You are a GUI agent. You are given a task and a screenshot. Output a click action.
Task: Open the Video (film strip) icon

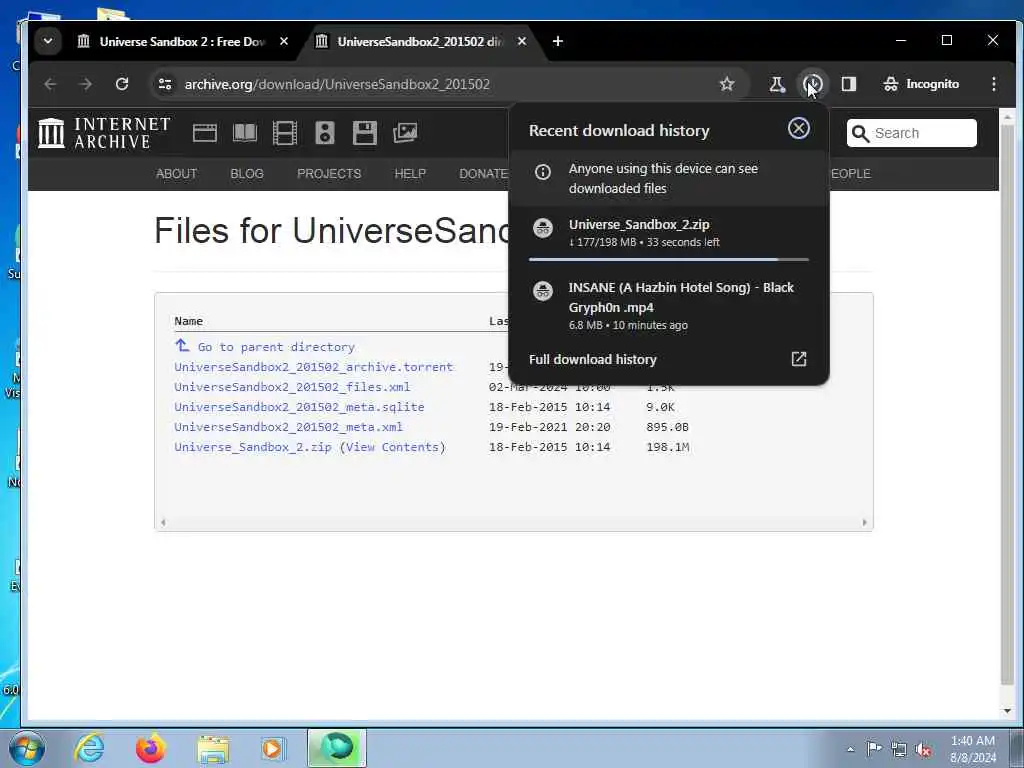tap(285, 133)
